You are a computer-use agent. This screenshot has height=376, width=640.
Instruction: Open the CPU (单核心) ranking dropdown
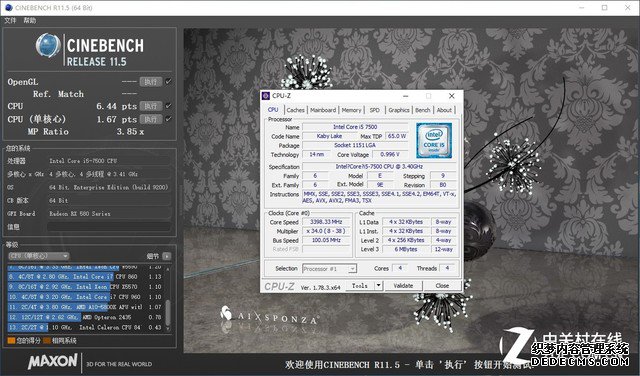(39, 256)
